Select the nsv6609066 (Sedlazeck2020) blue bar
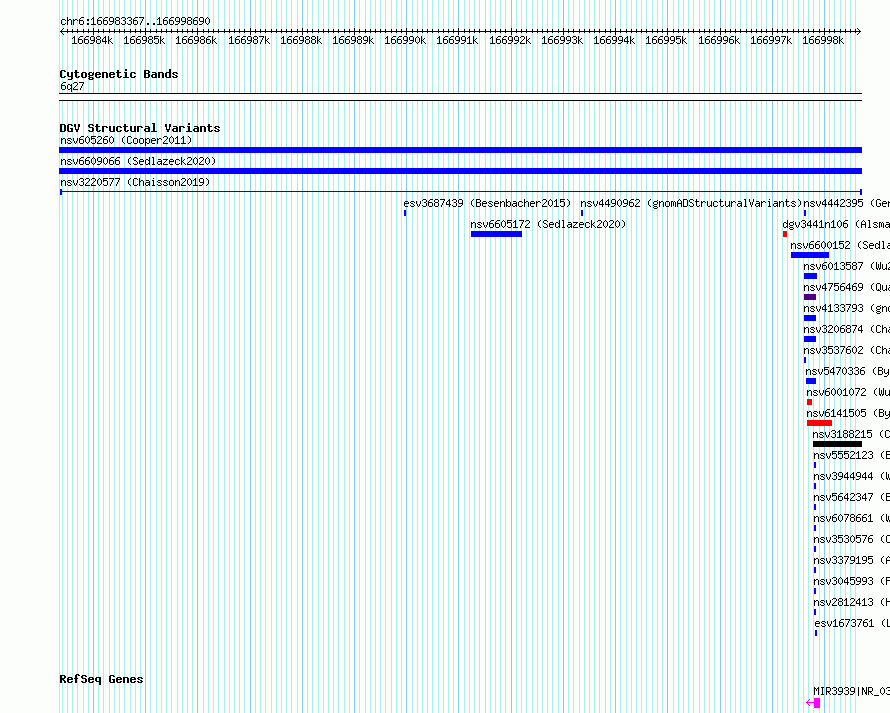The image size is (890, 713). point(460,171)
